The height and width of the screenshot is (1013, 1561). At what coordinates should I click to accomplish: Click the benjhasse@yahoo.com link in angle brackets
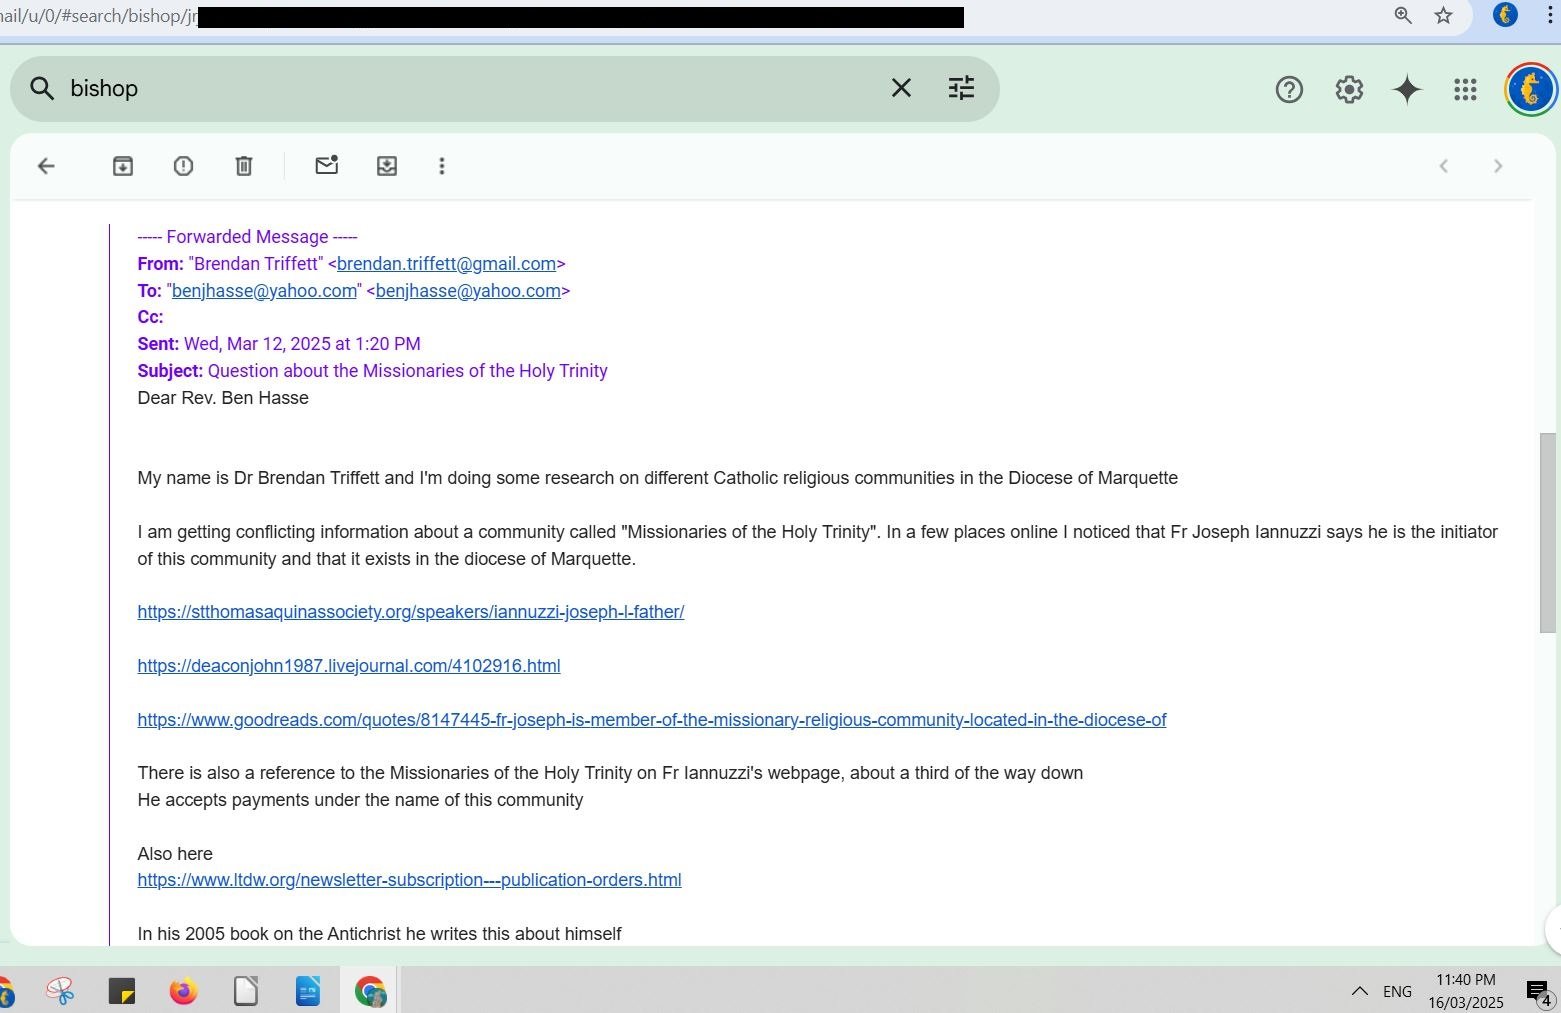[468, 291]
